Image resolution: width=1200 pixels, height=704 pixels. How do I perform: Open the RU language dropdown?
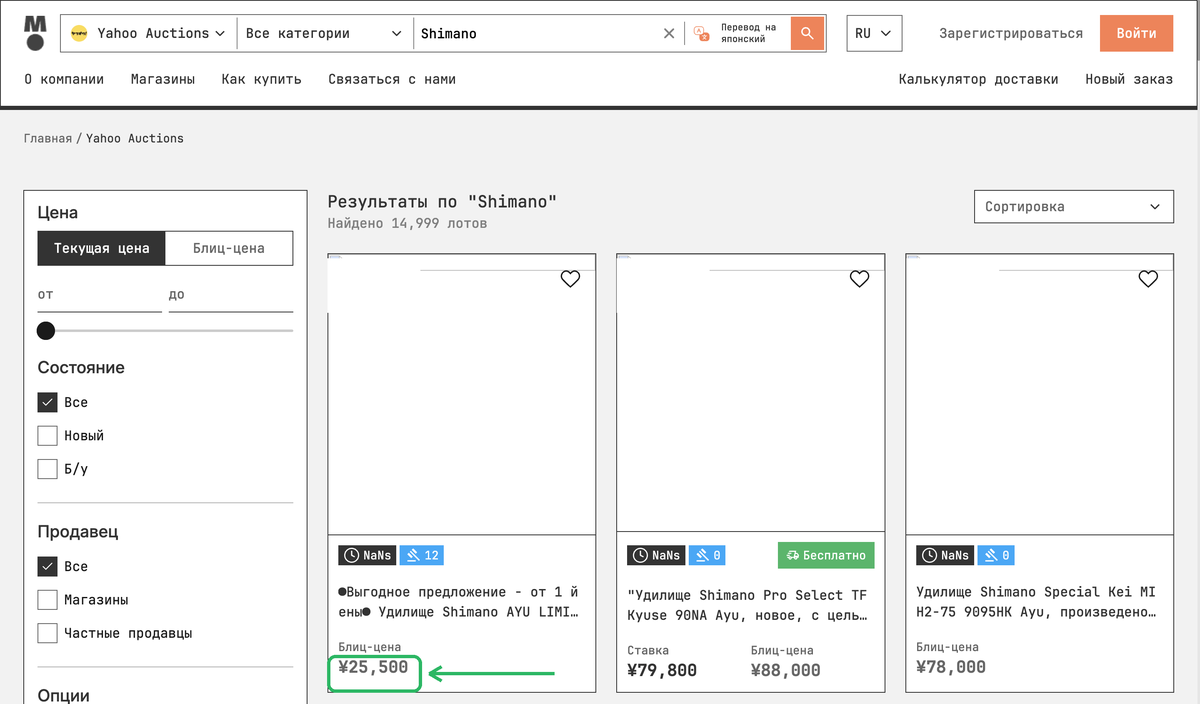tap(875, 33)
